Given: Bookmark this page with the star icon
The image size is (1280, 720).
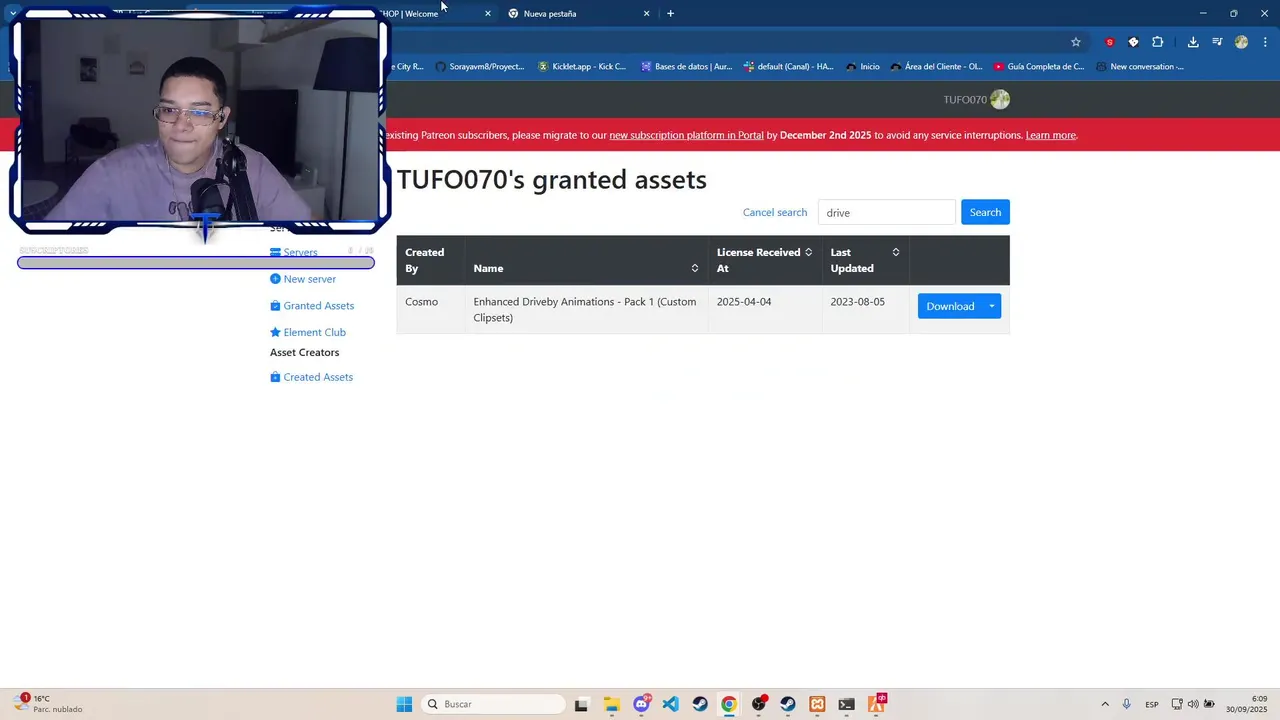Looking at the screenshot, I should coord(1076,42).
